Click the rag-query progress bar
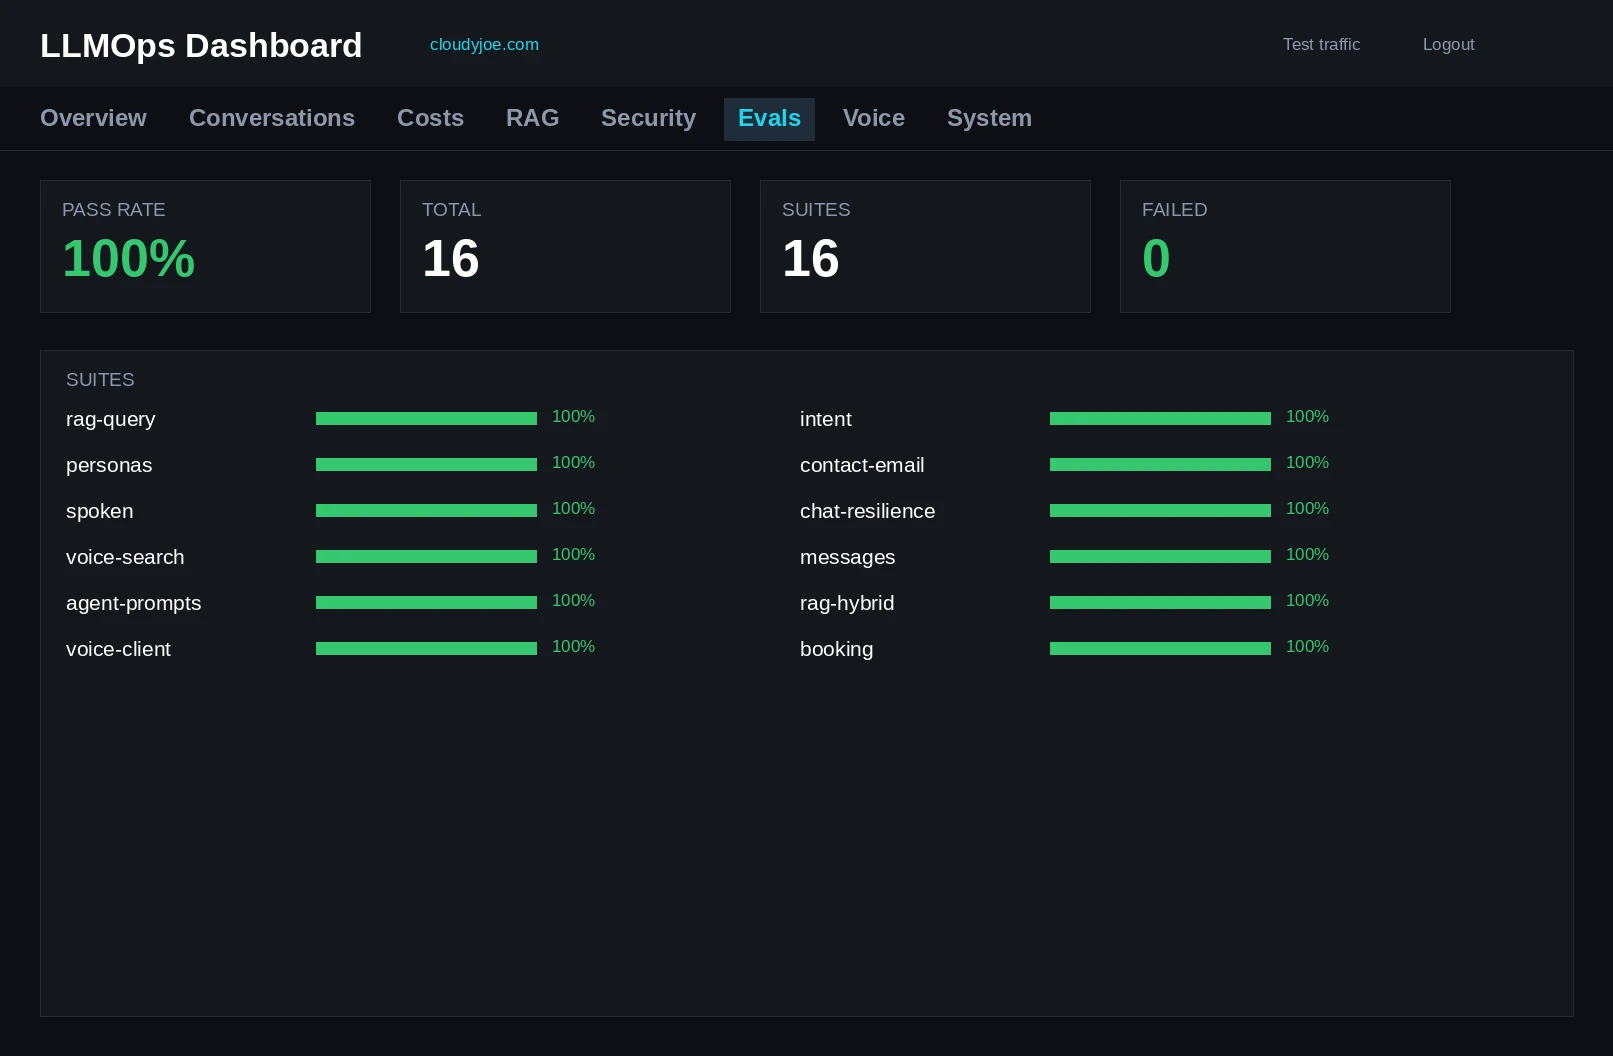 (426, 419)
